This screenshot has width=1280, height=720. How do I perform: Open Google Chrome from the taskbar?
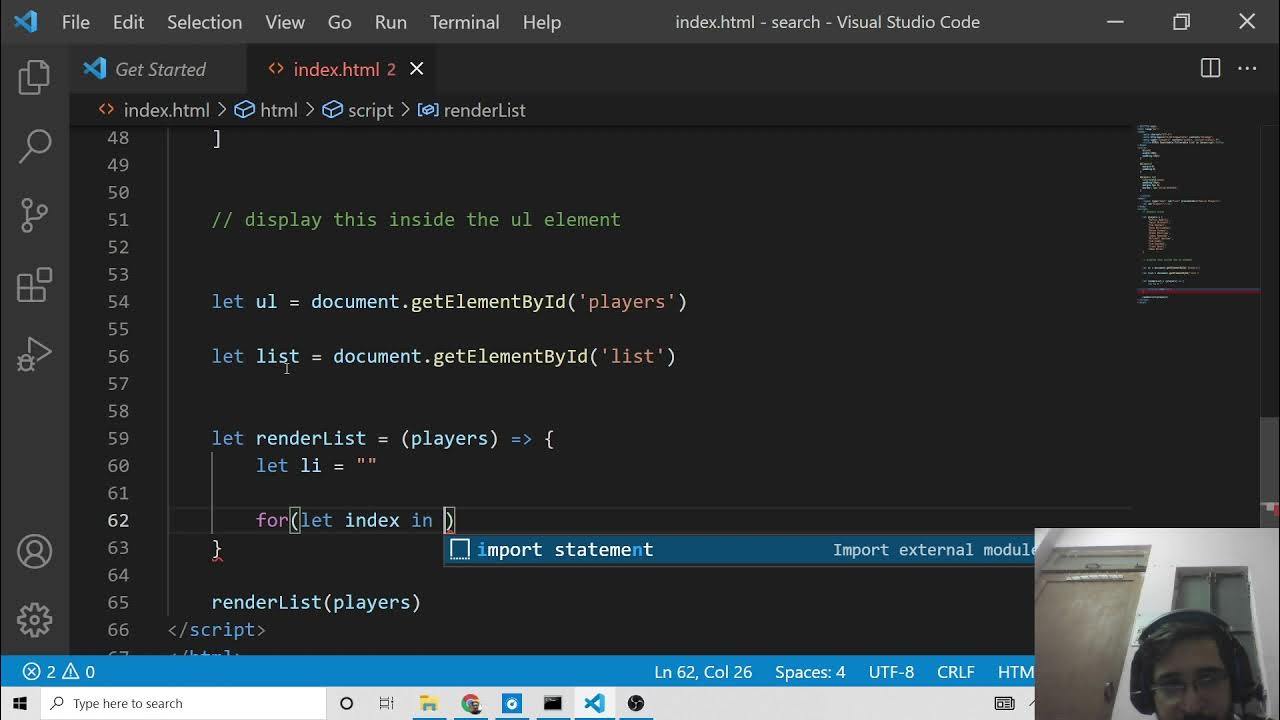(470, 703)
